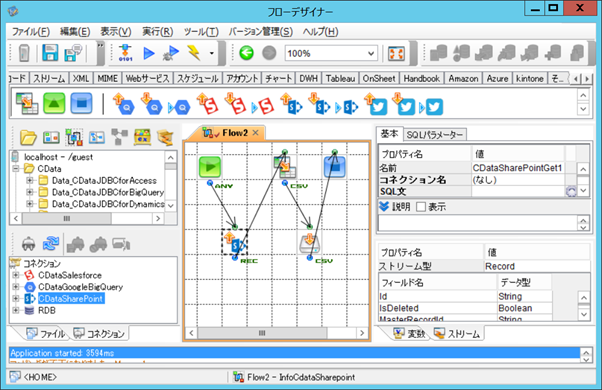
Task: Open the 実行(R) menu
Action: (157, 31)
